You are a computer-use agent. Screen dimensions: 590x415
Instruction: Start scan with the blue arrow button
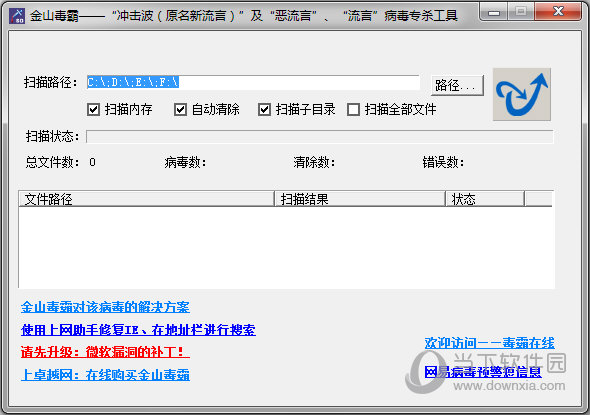coord(522,94)
